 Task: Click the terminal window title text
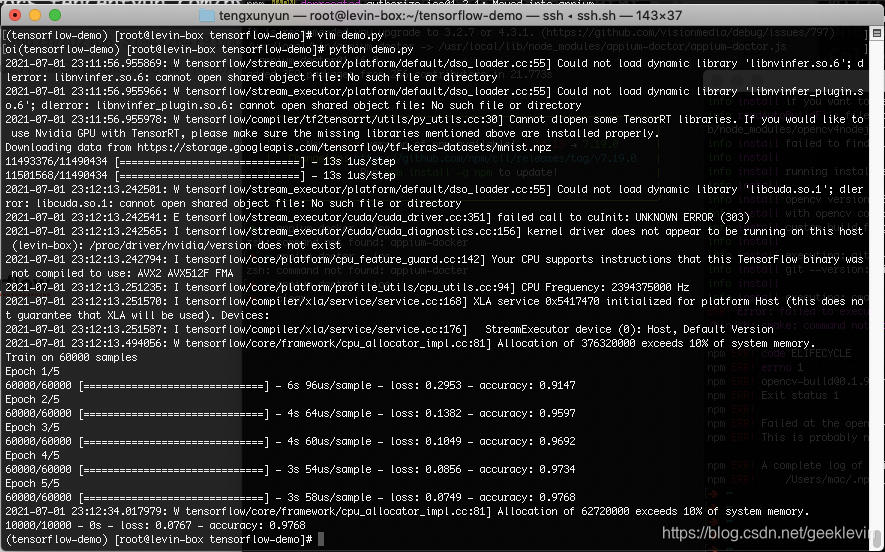coord(450,16)
